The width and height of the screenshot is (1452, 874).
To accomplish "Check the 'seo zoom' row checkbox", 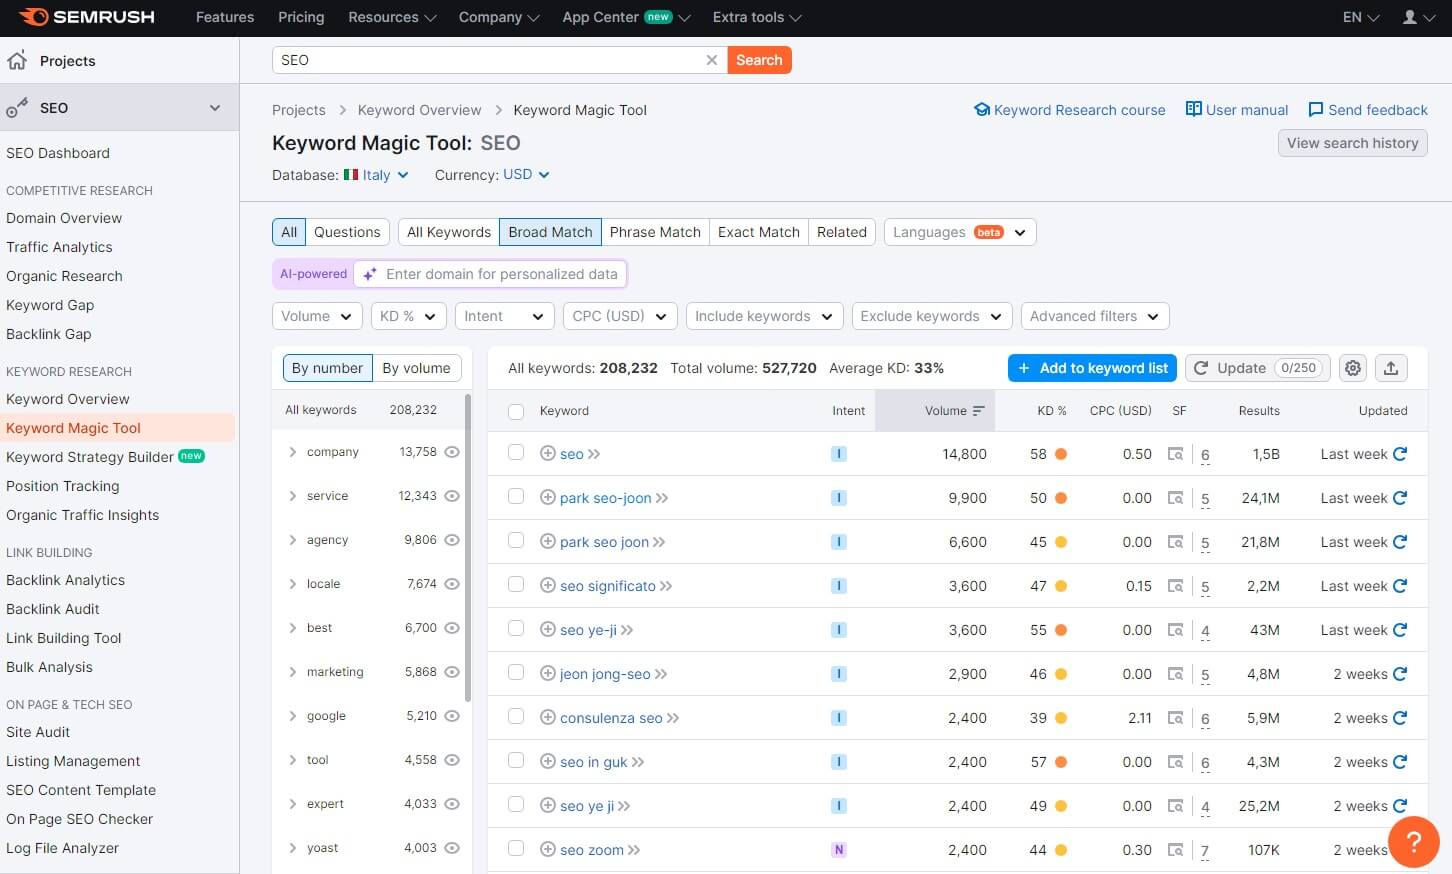I will tap(516, 848).
